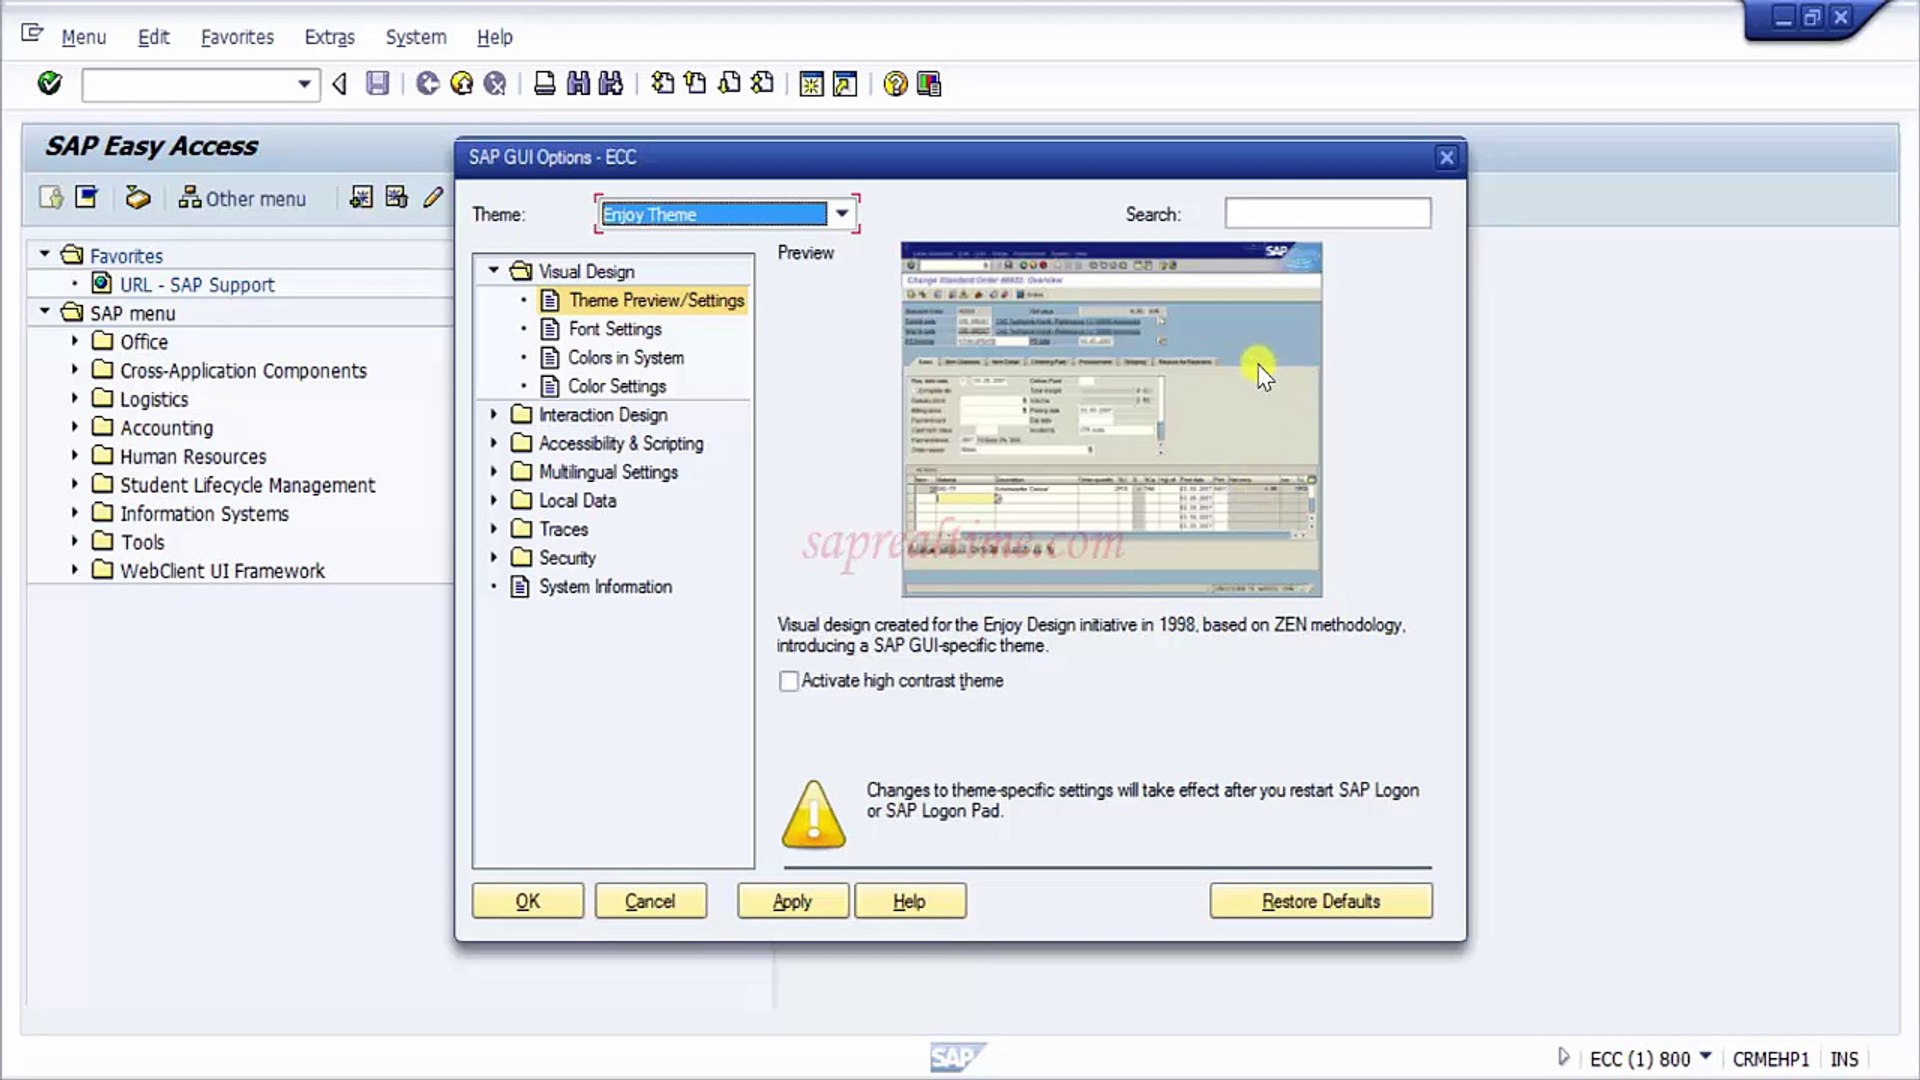
Task: Click the SAP Business Workplace icon
Action: tap(138, 198)
